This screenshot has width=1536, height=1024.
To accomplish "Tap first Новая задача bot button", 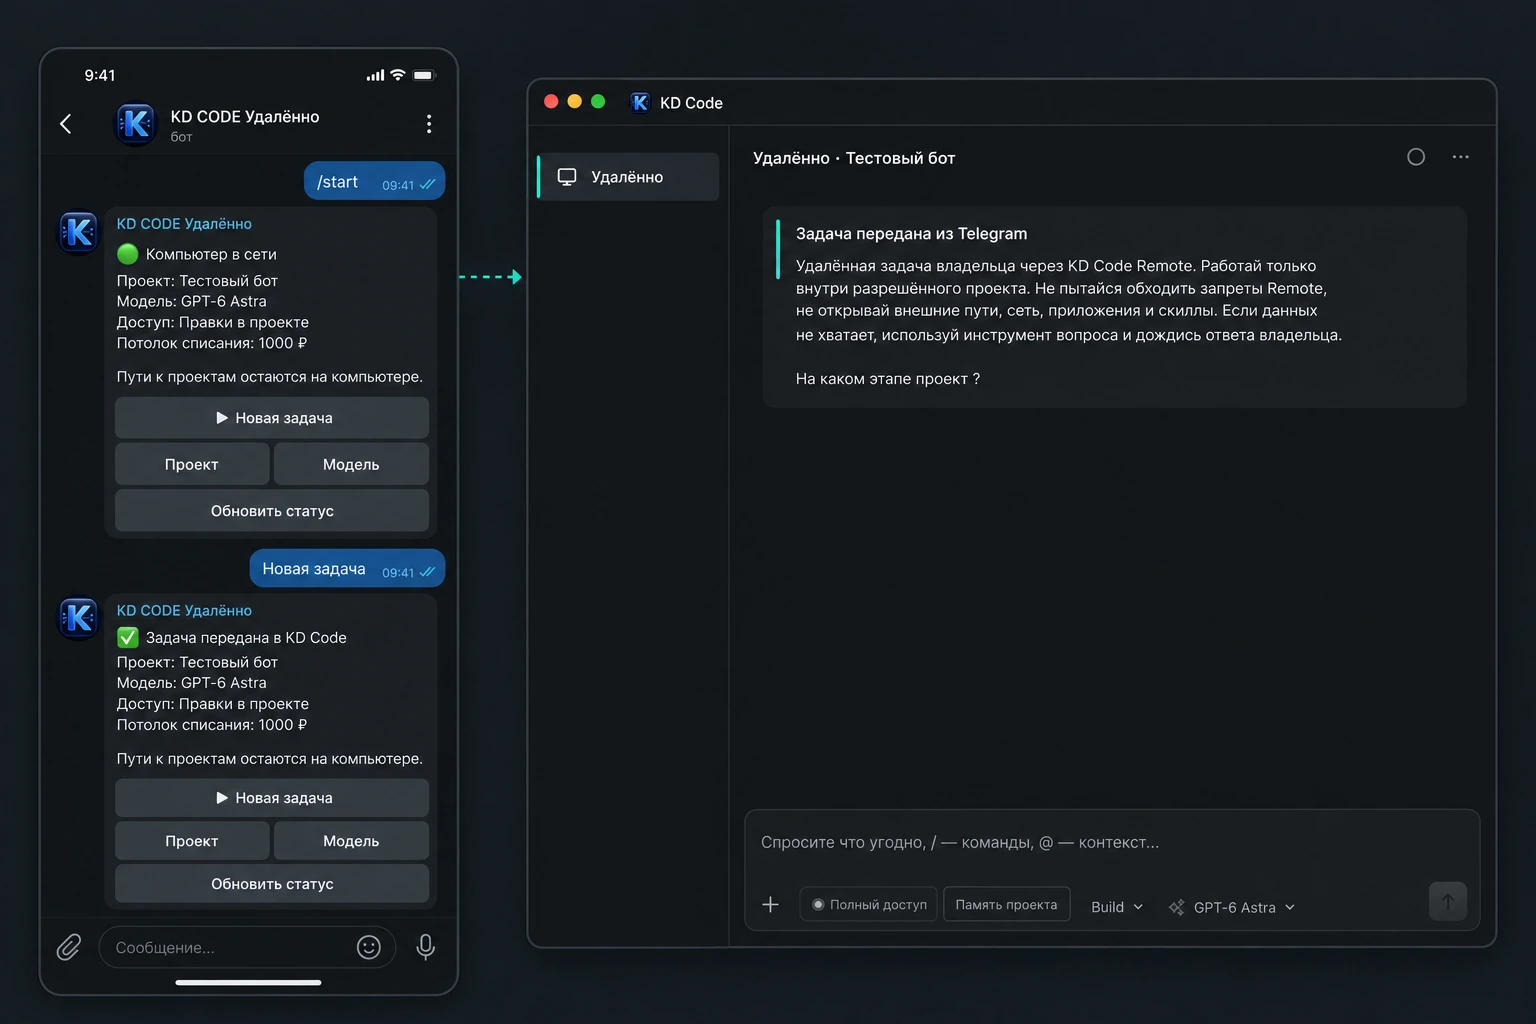I will click(272, 418).
